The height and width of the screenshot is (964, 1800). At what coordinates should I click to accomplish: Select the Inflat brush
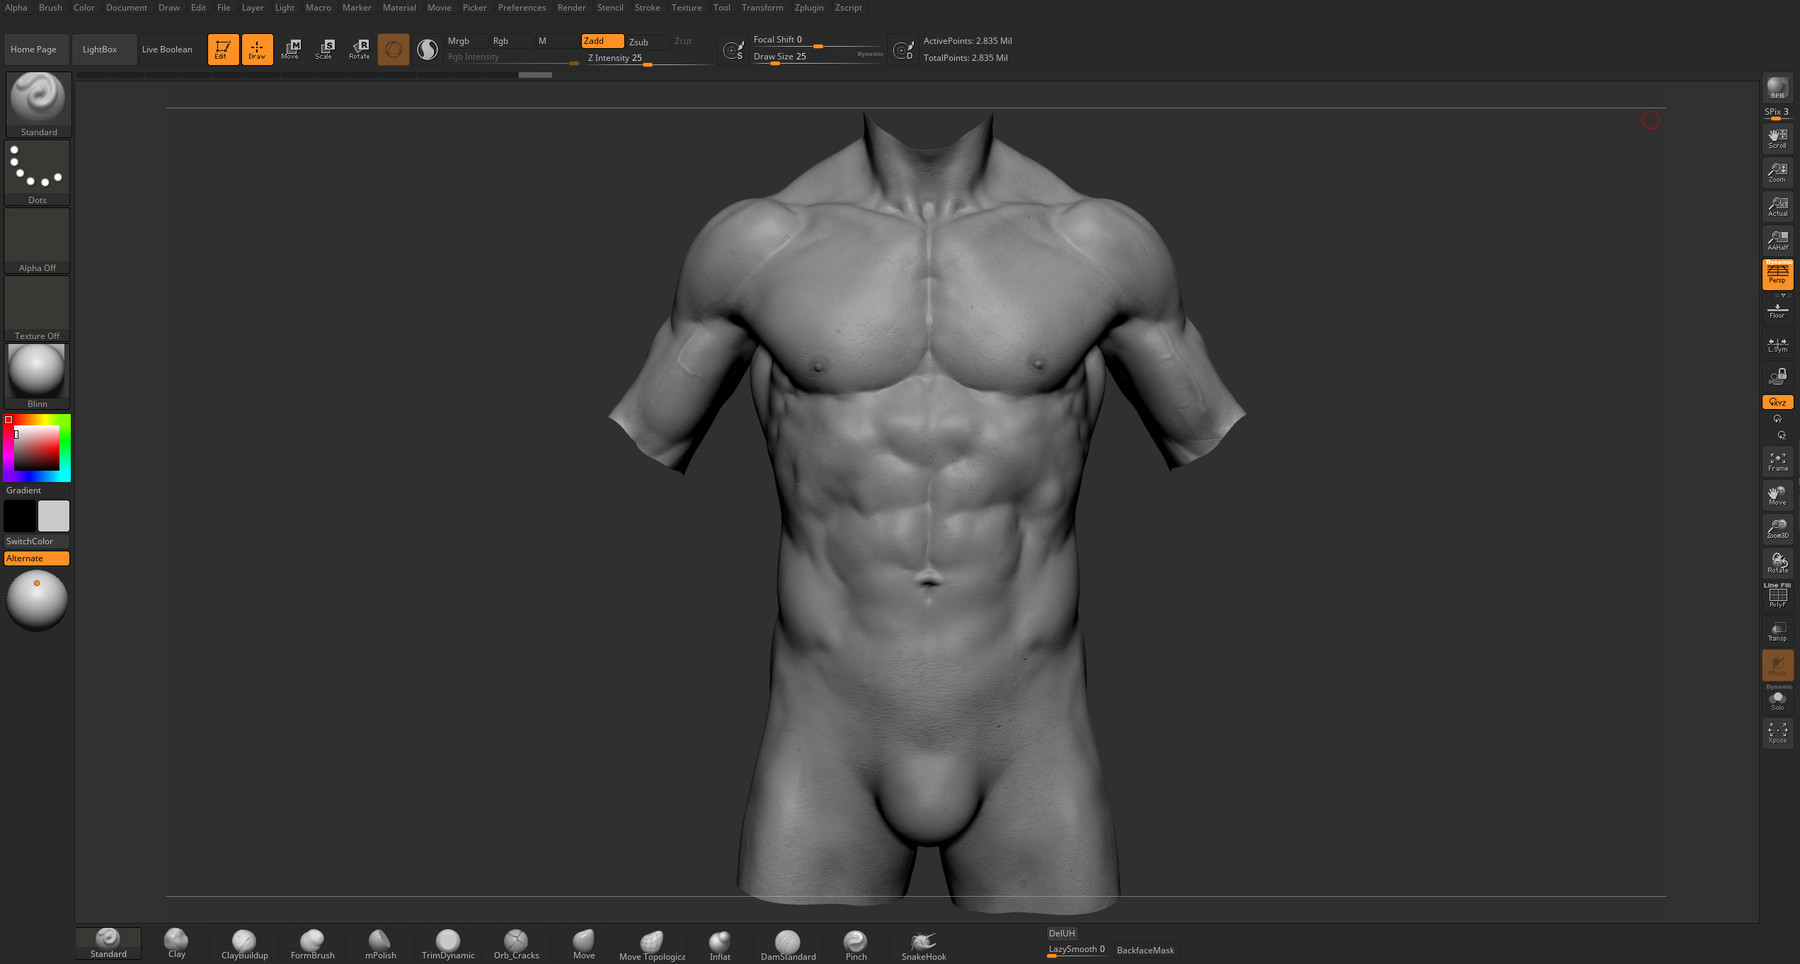(720, 942)
